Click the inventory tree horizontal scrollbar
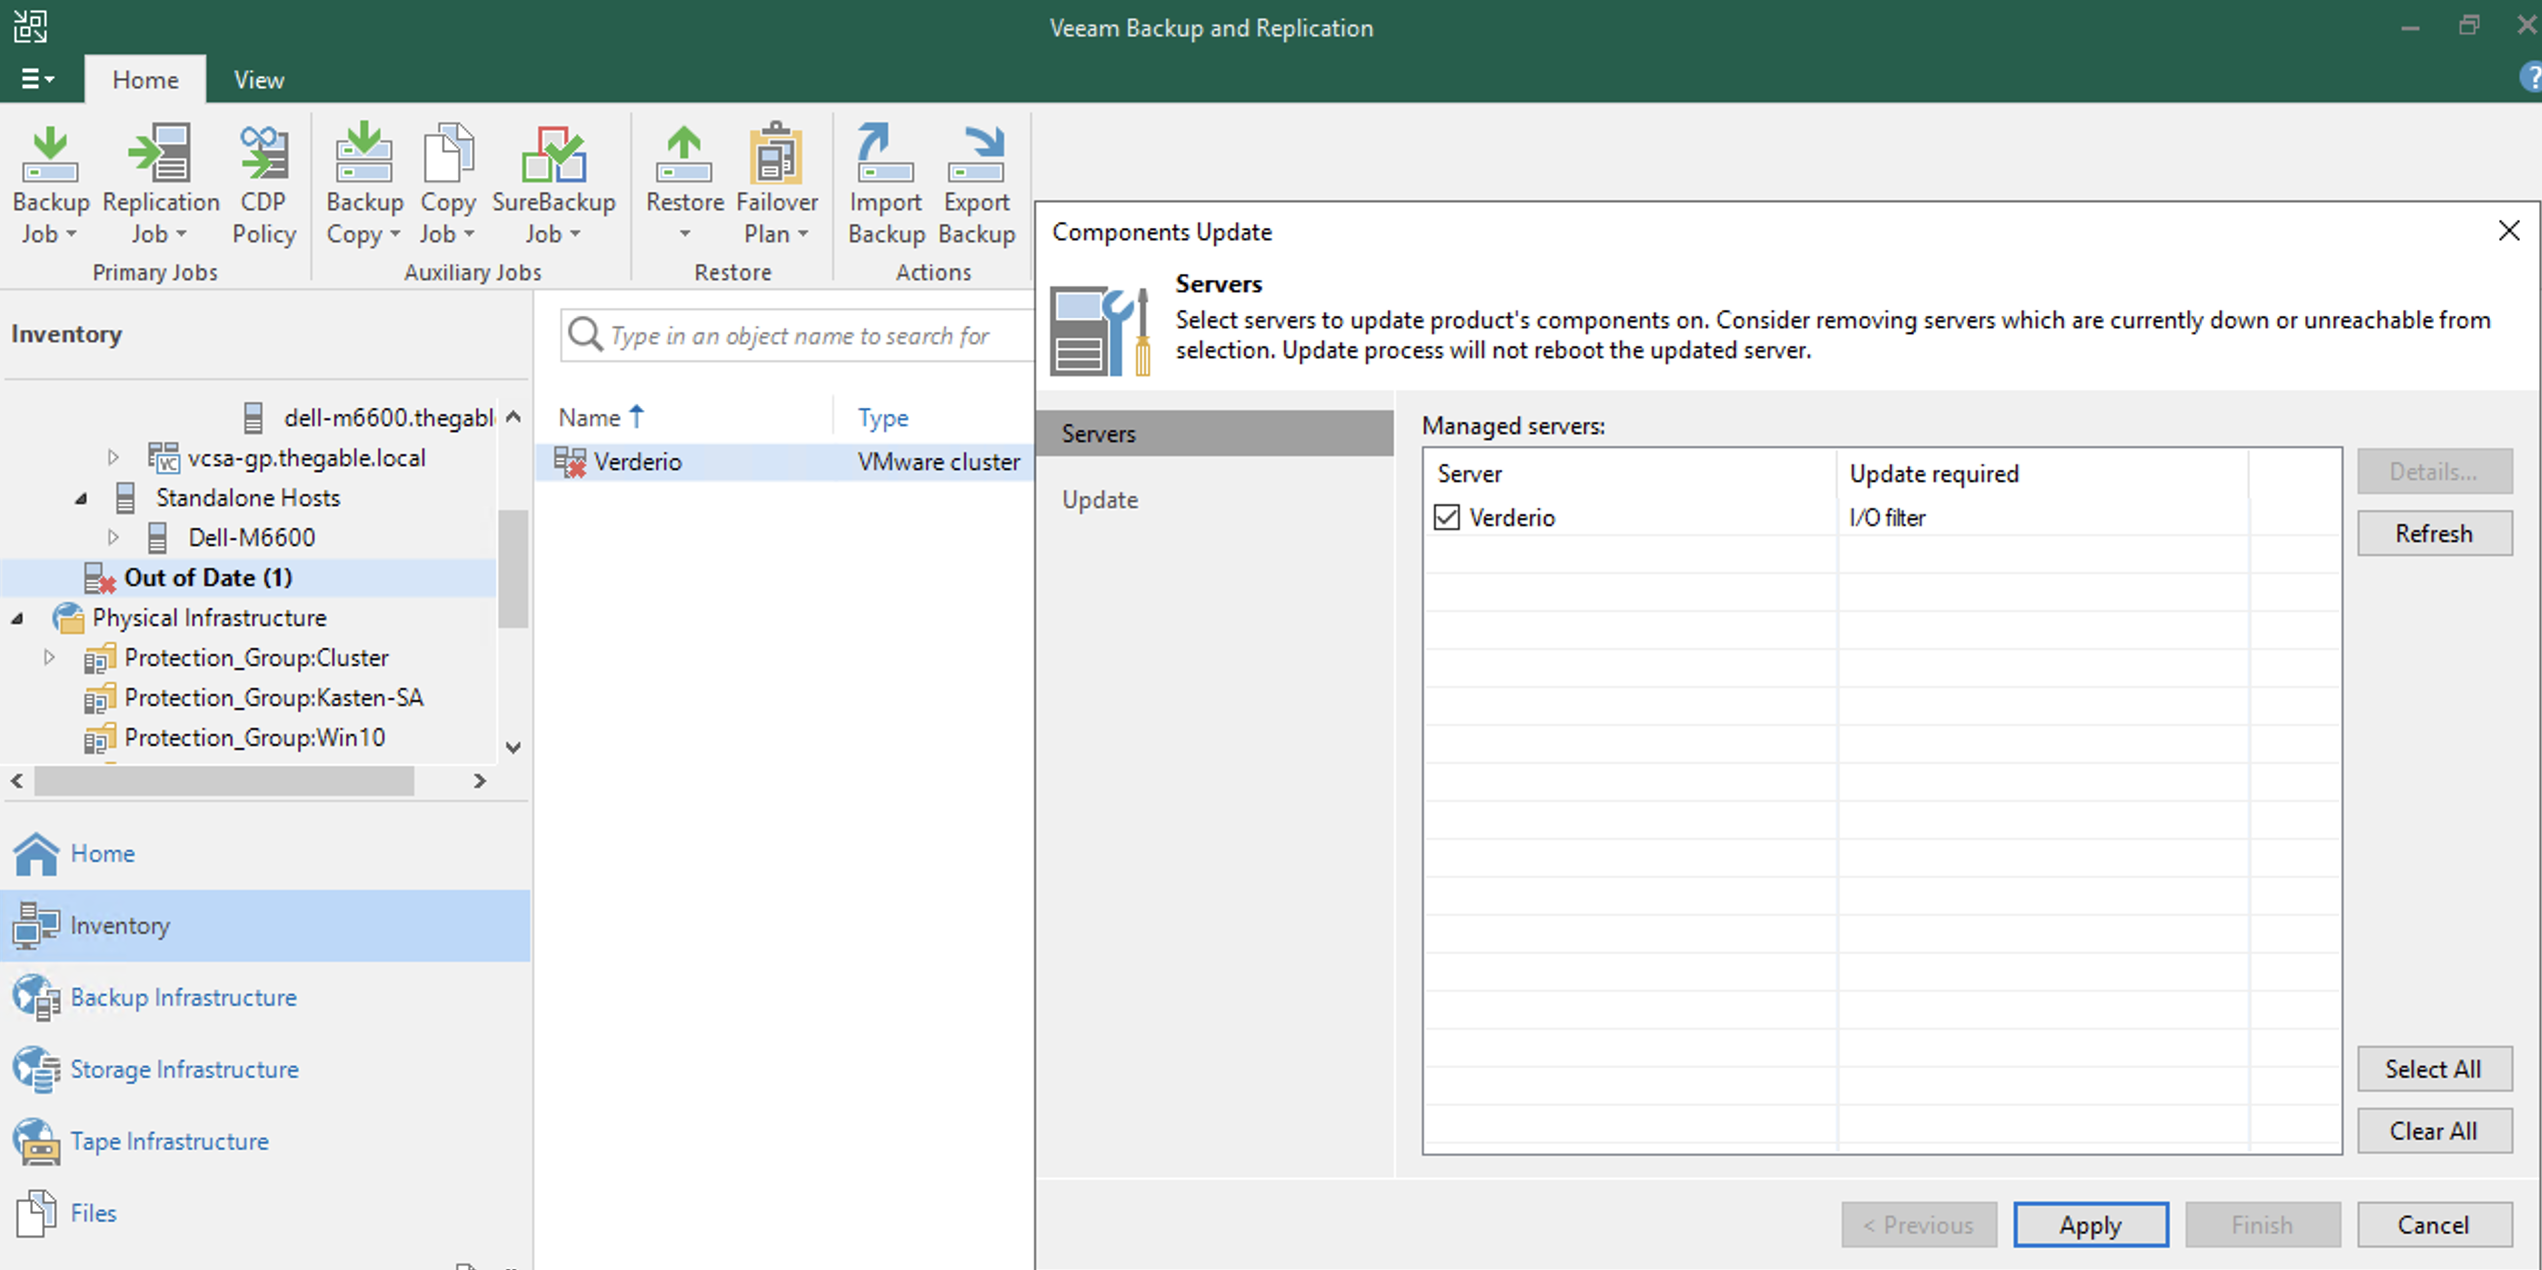This screenshot has height=1270, width=2542. pyautogui.click(x=224, y=781)
